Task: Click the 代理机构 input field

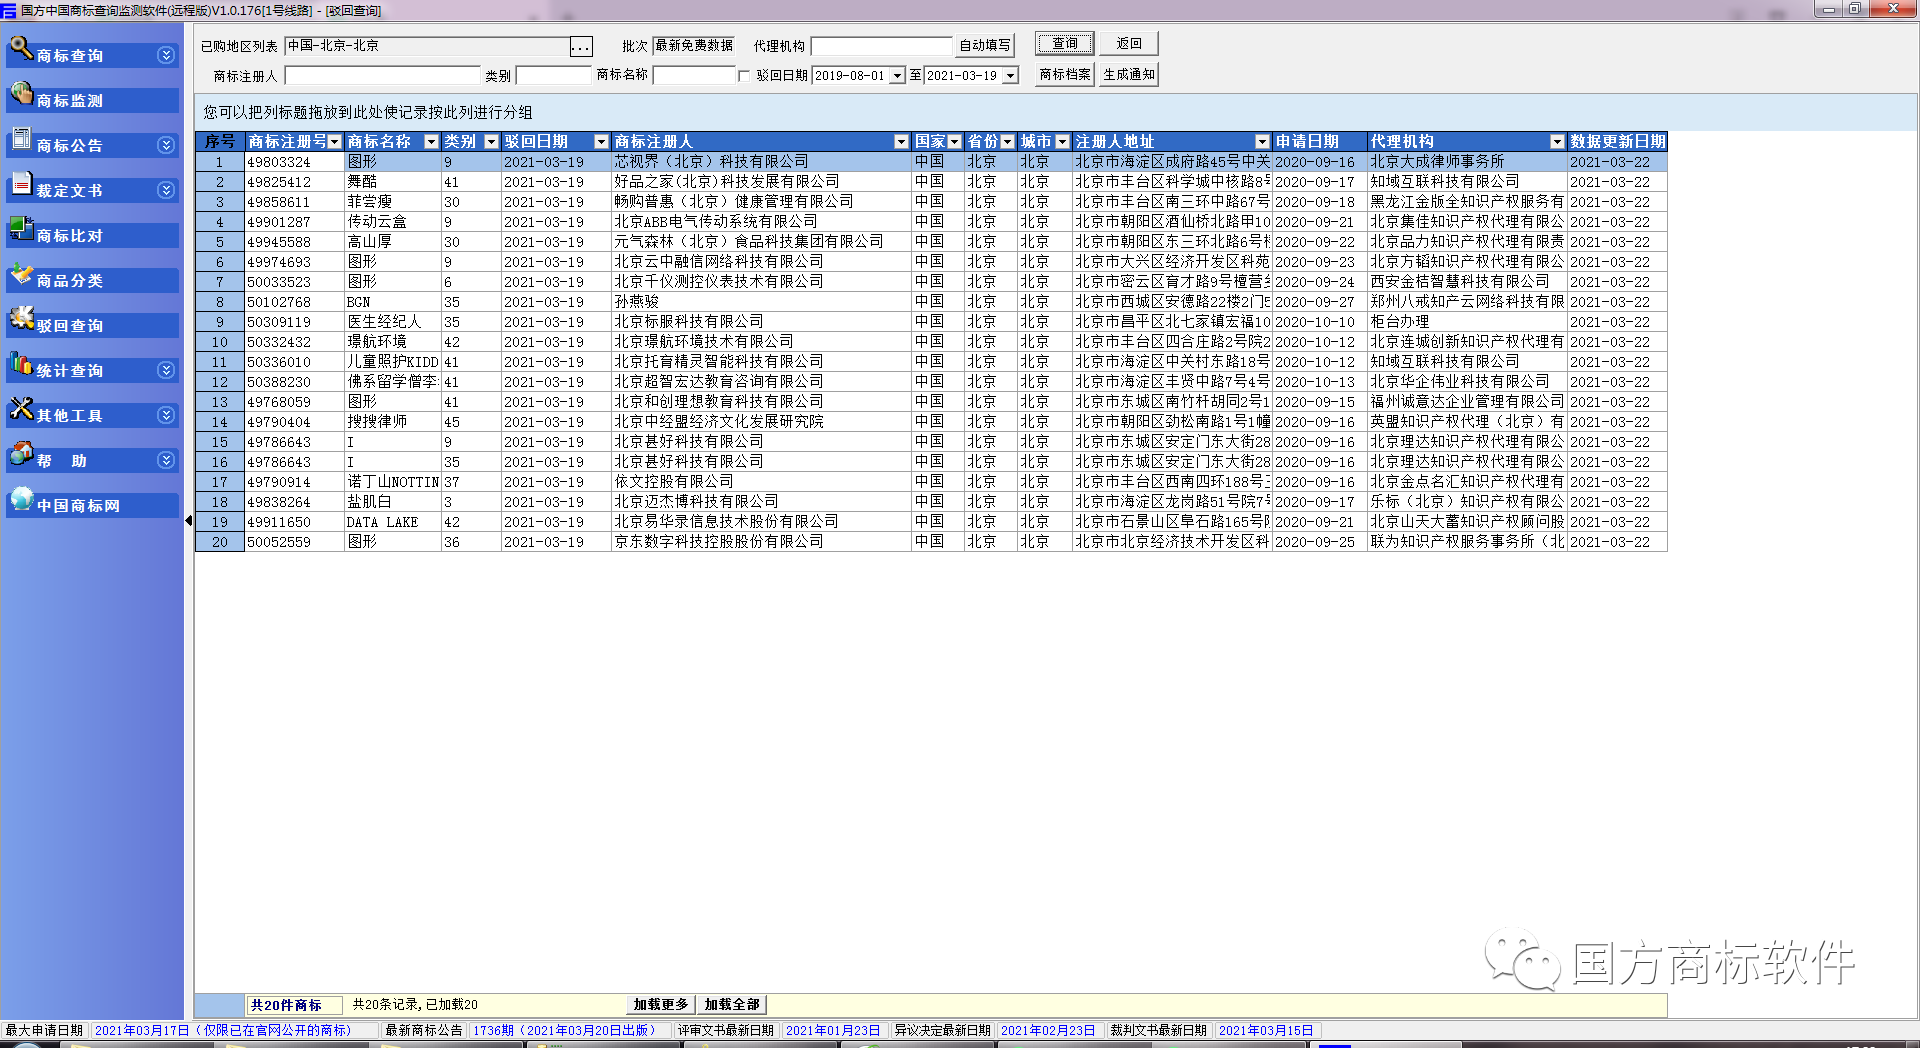Action: 882,46
